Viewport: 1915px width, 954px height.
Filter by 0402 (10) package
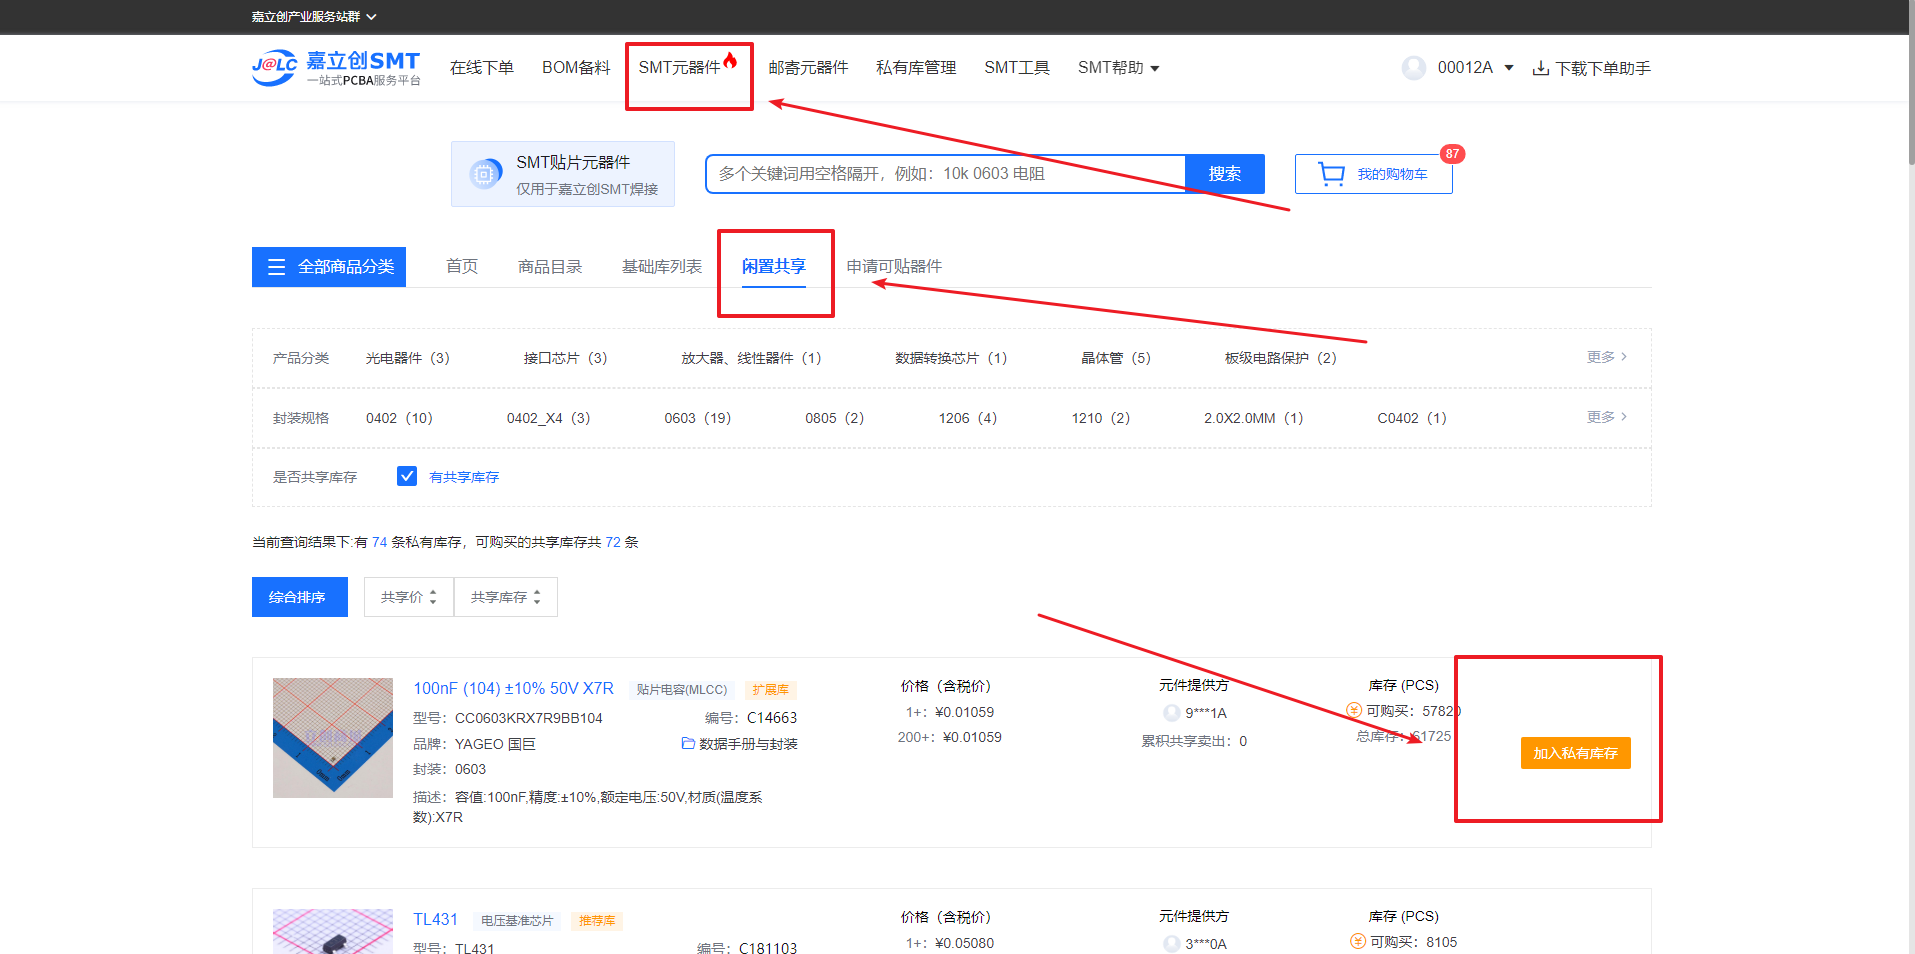click(x=399, y=418)
